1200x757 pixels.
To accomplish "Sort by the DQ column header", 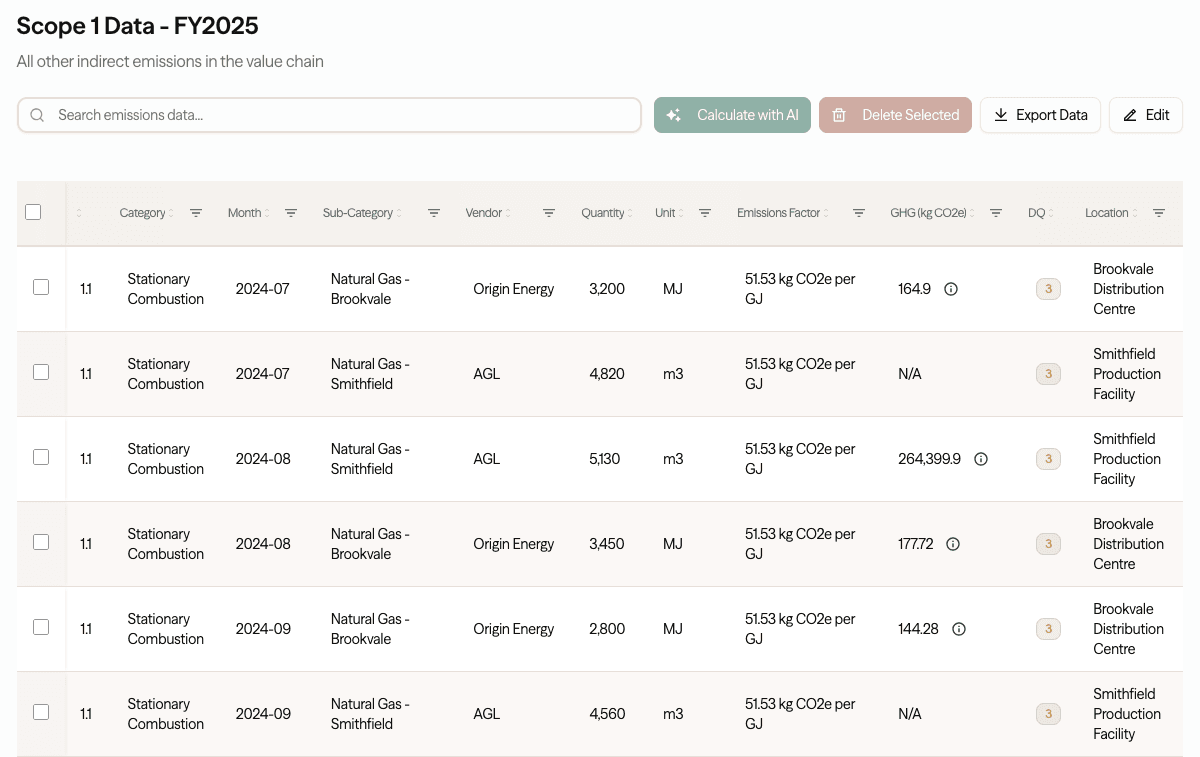I will pos(1036,213).
